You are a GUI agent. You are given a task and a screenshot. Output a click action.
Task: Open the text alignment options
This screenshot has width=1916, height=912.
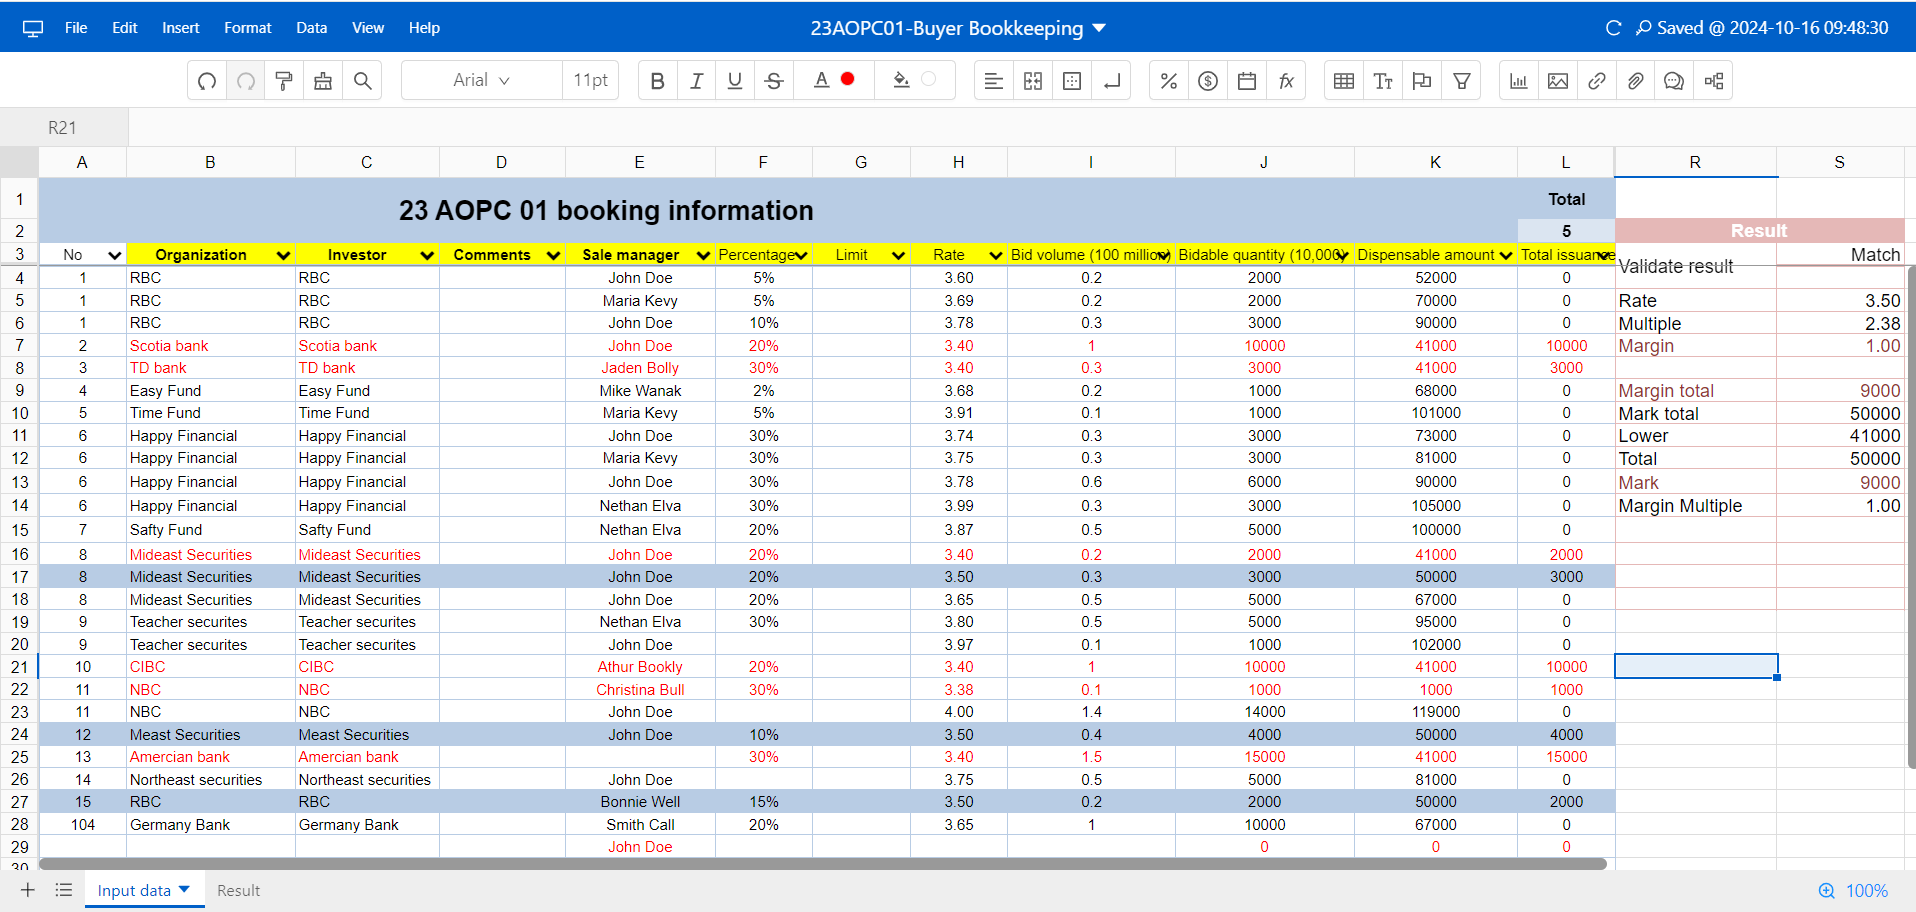coord(993,81)
